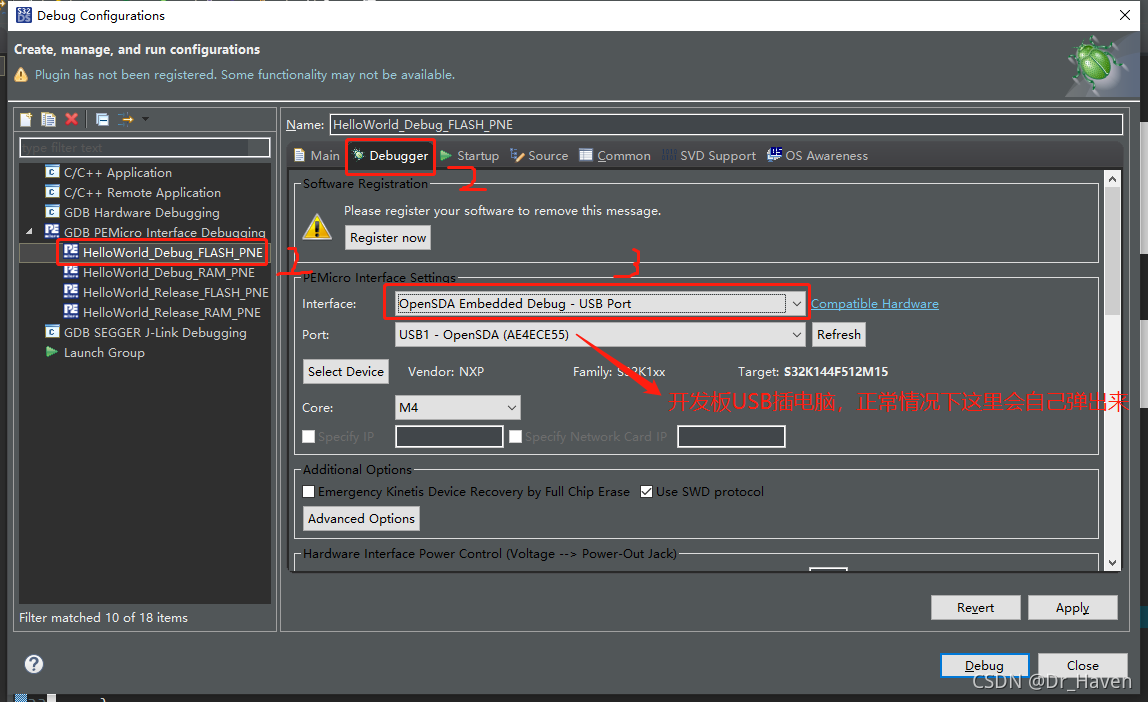Image resolution: width=1148 pixels, height=702 pixels.
Task: Open the OS Awareness tab
Action: point(817,155)
